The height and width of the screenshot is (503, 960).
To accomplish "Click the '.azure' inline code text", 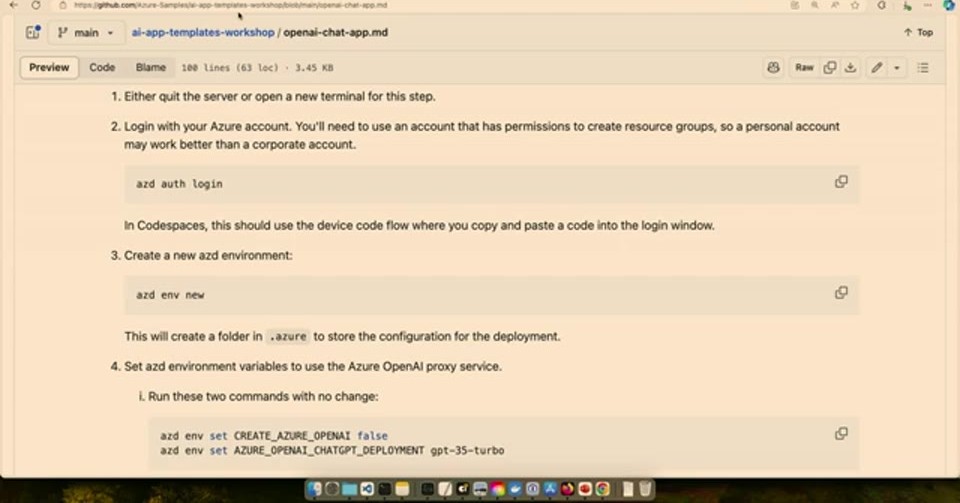I will [288, 337].
